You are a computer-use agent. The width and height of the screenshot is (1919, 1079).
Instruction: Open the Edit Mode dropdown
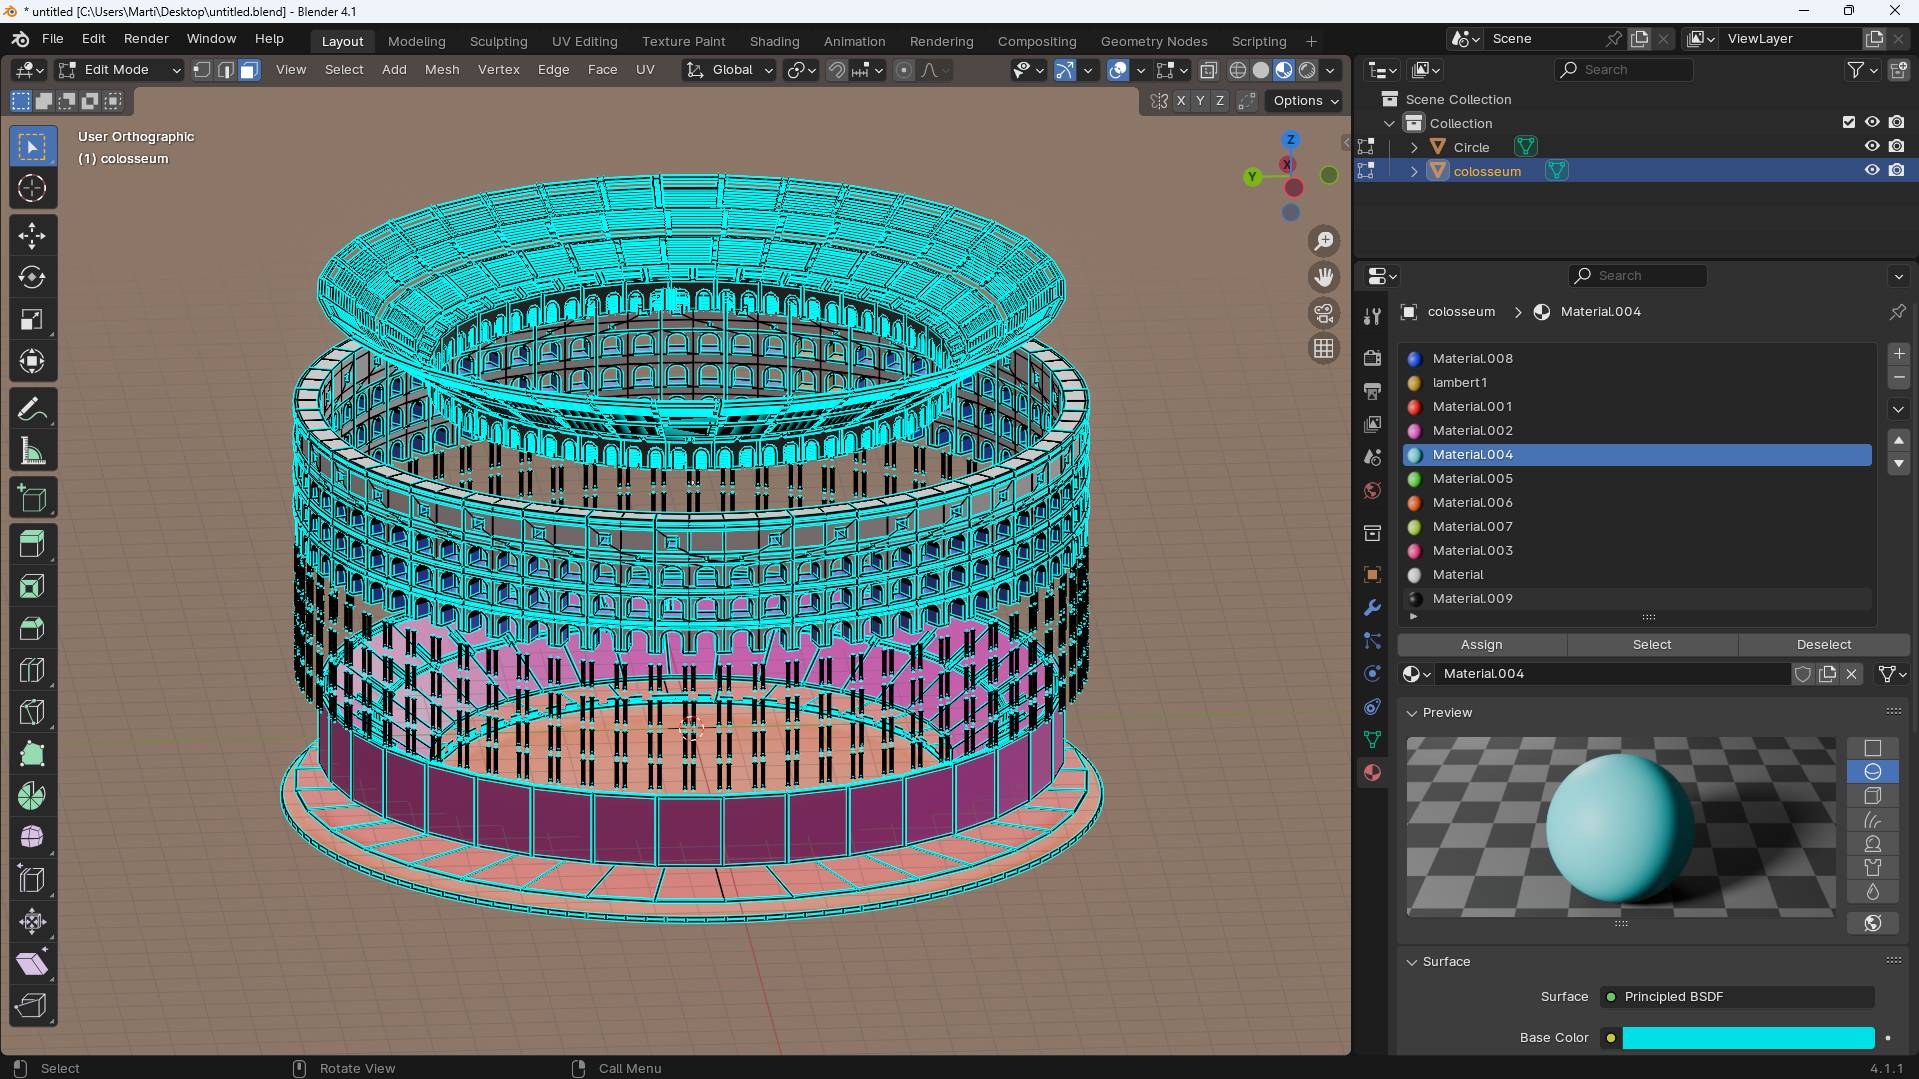click(x=119, y=70)
